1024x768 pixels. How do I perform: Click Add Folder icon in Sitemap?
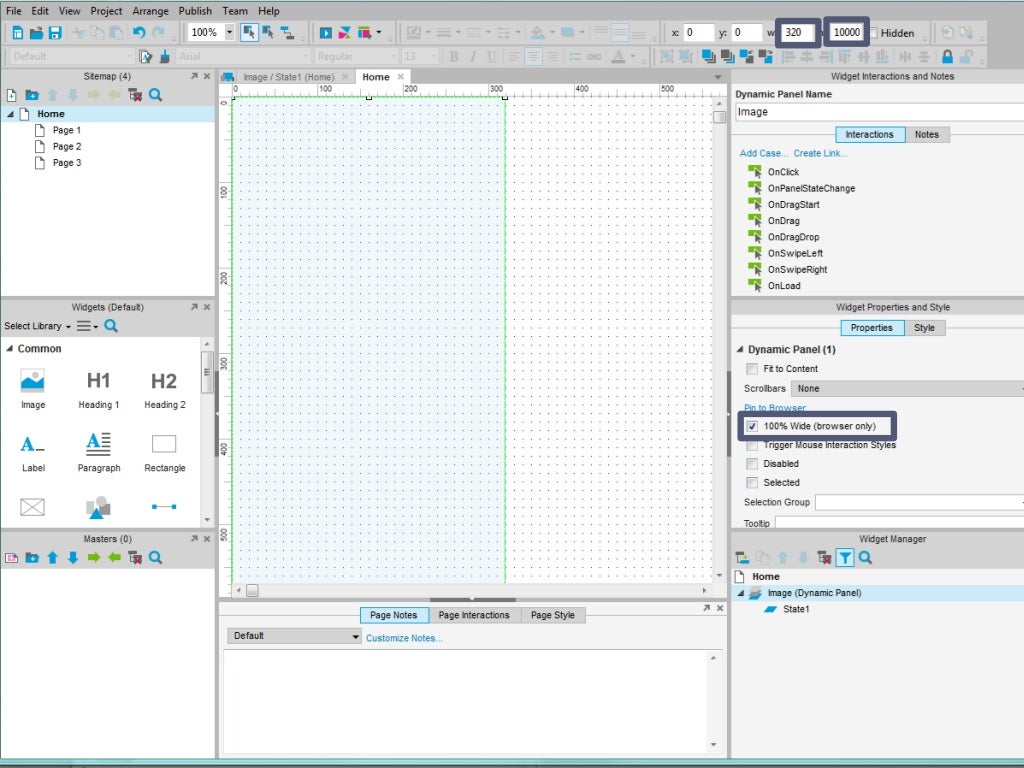pyautogui.click(x=32, y=95)
